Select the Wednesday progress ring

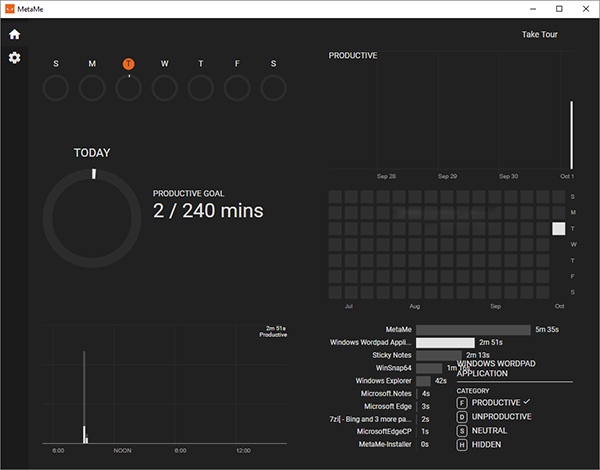[165, 88]
